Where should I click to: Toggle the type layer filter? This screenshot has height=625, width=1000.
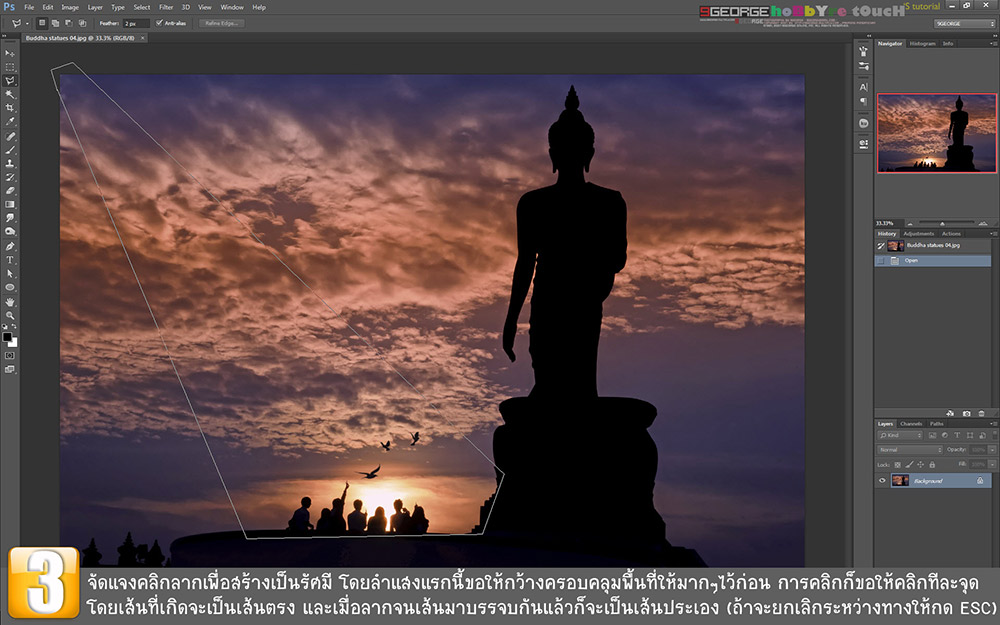click(x=957, y=435)
